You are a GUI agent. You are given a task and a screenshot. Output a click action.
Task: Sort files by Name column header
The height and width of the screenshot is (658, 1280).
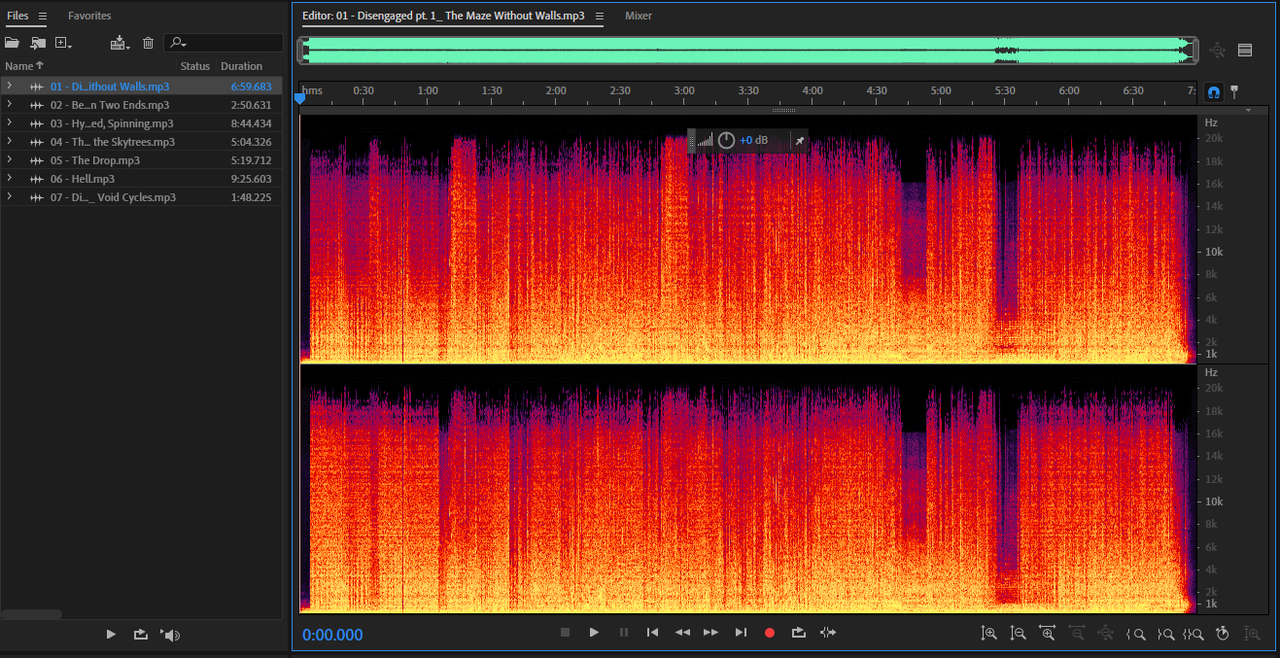click(x=25, y=66)
